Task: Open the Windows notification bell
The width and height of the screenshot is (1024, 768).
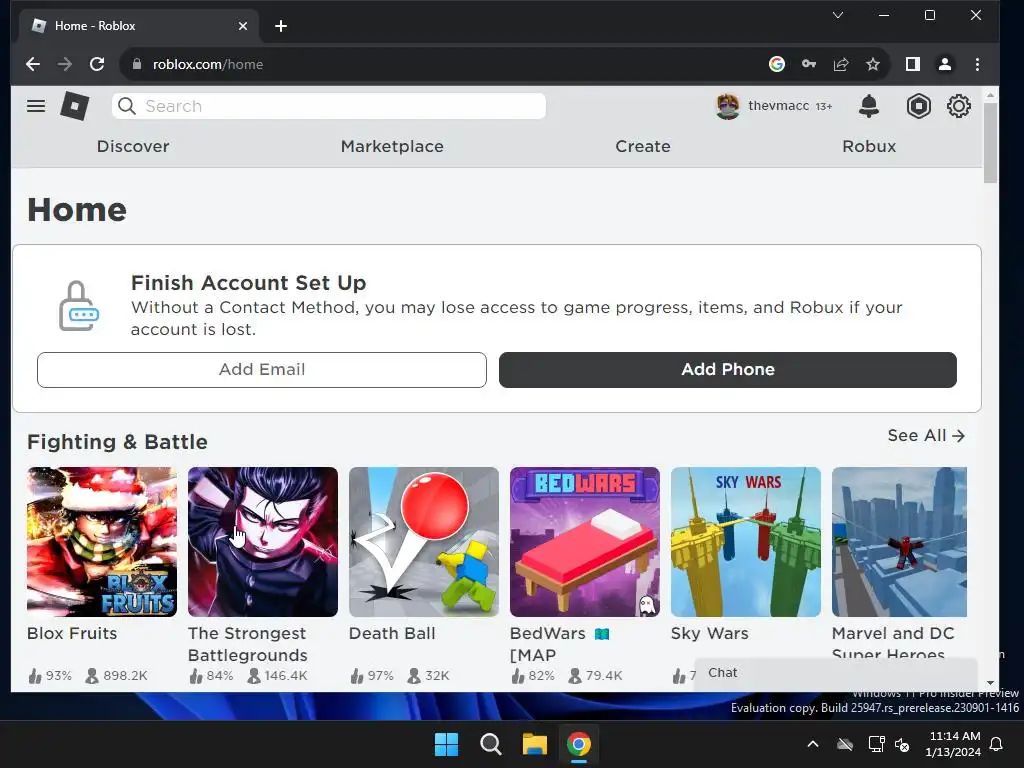Action: coord(997,744)
